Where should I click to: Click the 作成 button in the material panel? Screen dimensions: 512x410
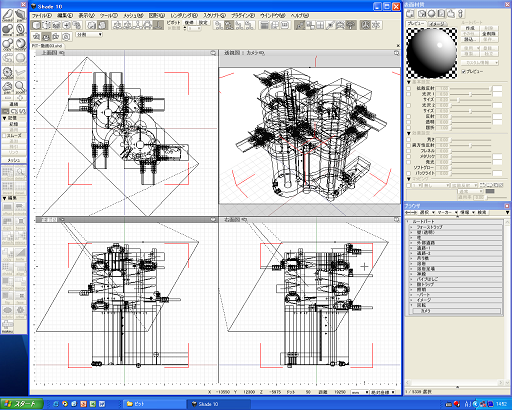470,28
